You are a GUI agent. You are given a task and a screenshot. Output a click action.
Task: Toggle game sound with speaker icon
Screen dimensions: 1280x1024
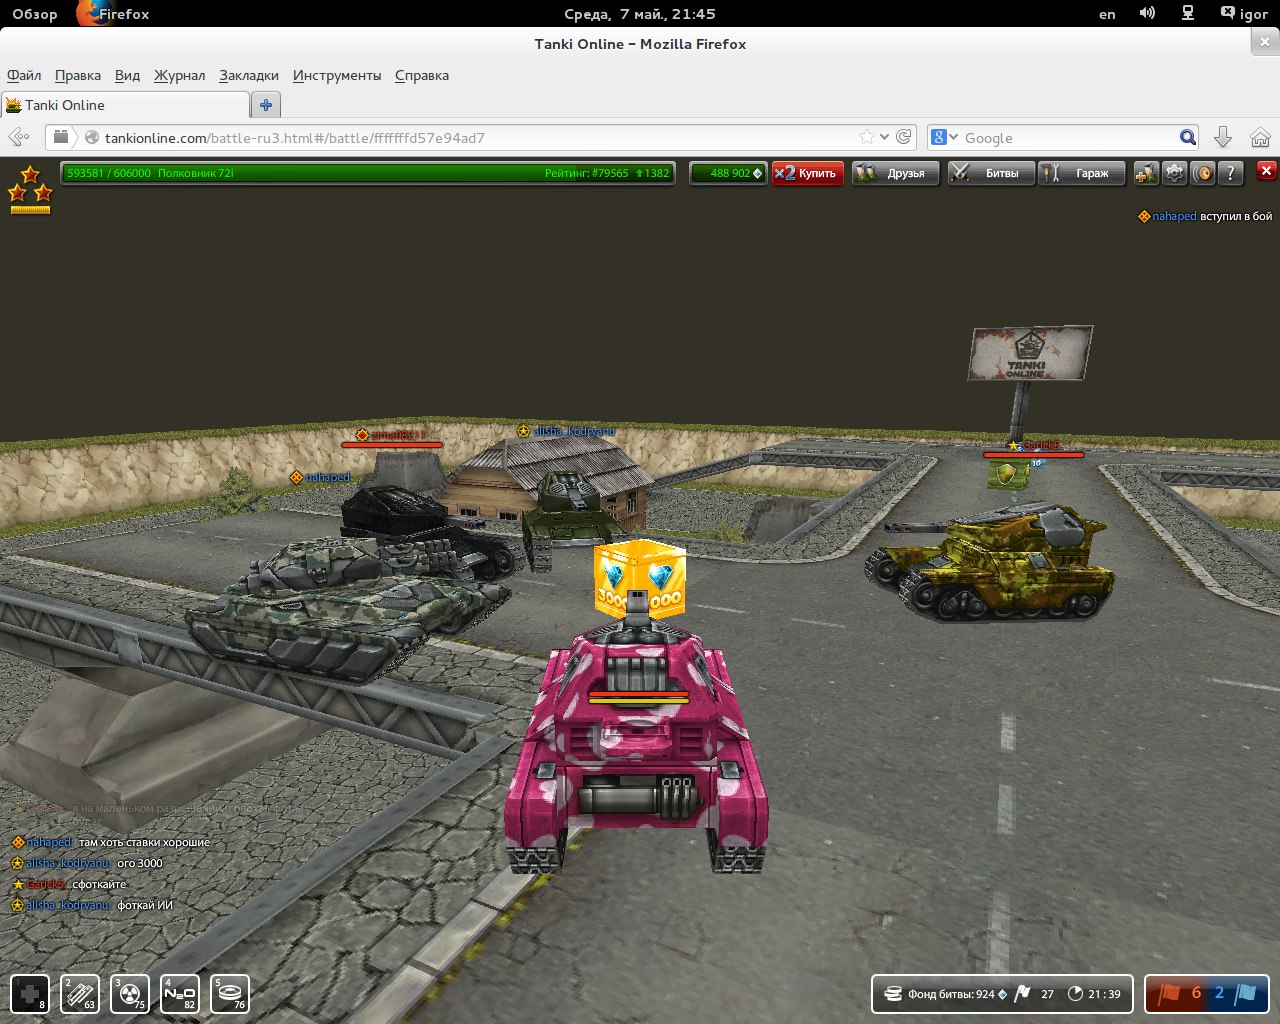tap(1203, 173)
